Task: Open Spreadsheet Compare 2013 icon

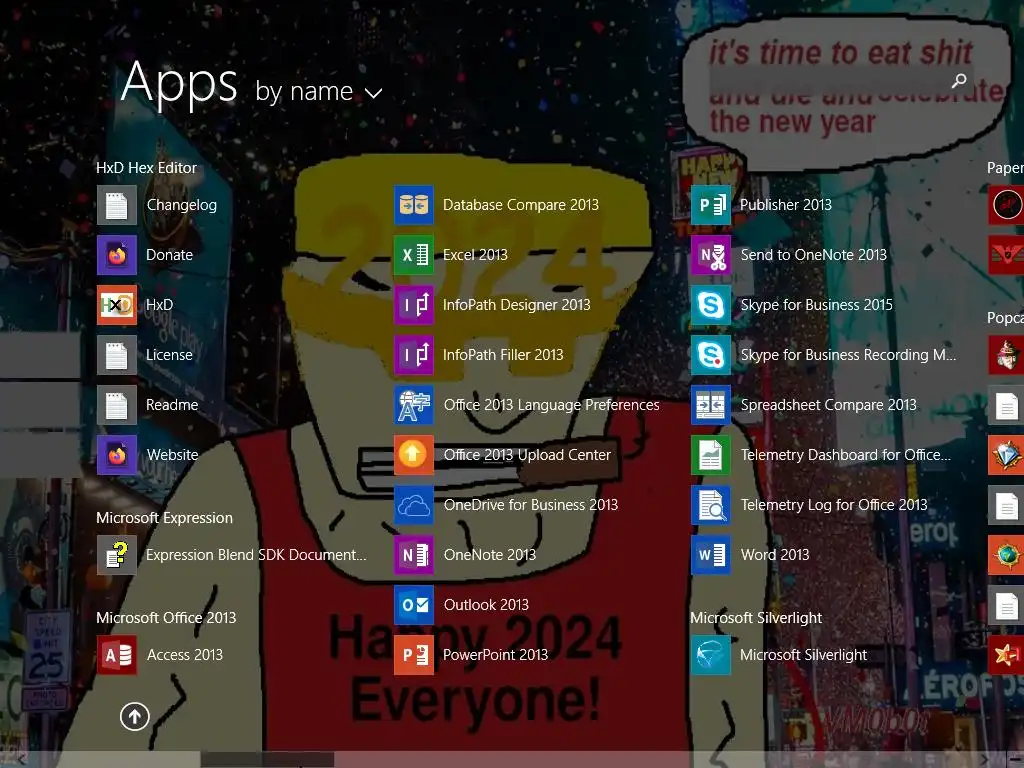Action: click(x=711, y=405)
